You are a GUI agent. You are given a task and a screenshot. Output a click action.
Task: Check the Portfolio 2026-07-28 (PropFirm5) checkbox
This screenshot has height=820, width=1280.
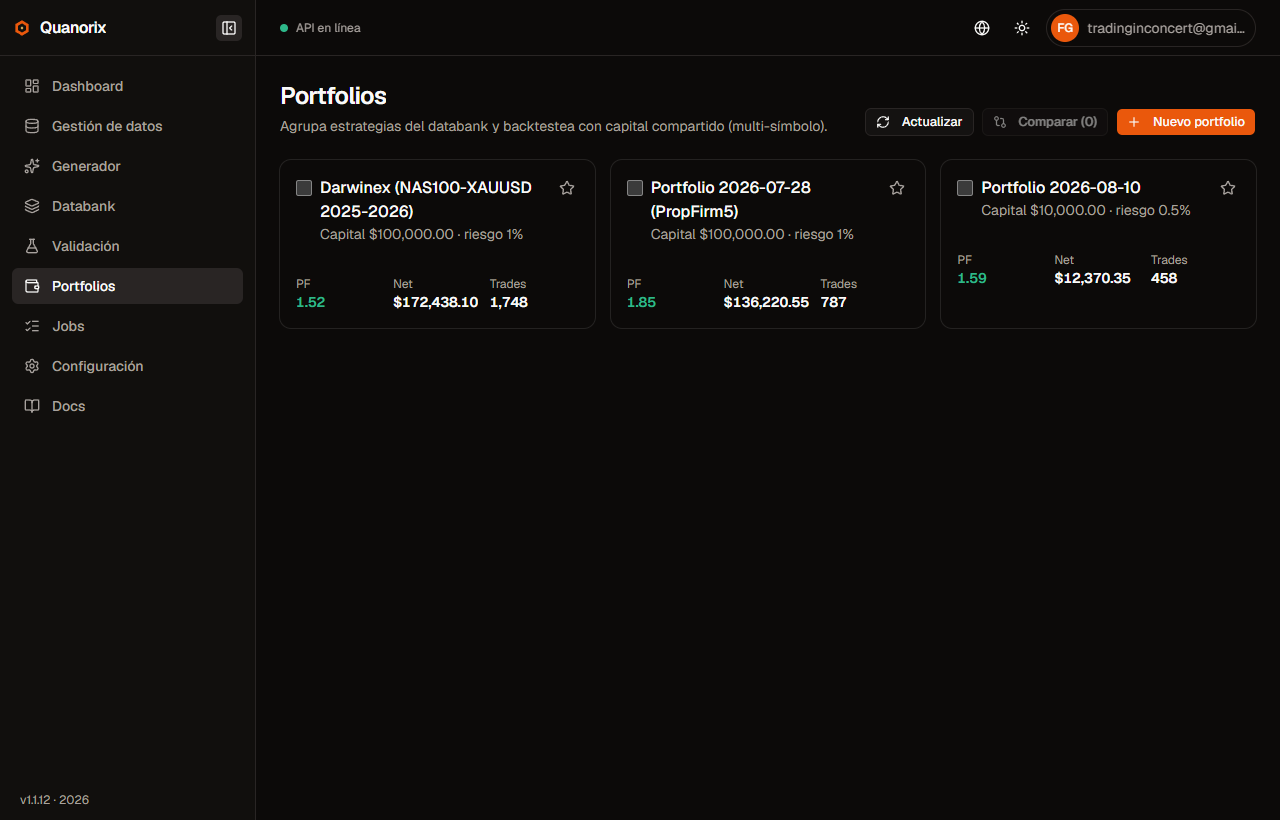(x=635, y=188)
